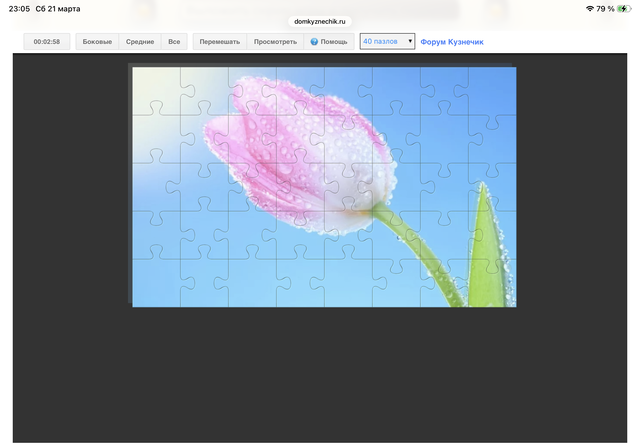Tap the Wi-Fi status icon

coord(590,9)
